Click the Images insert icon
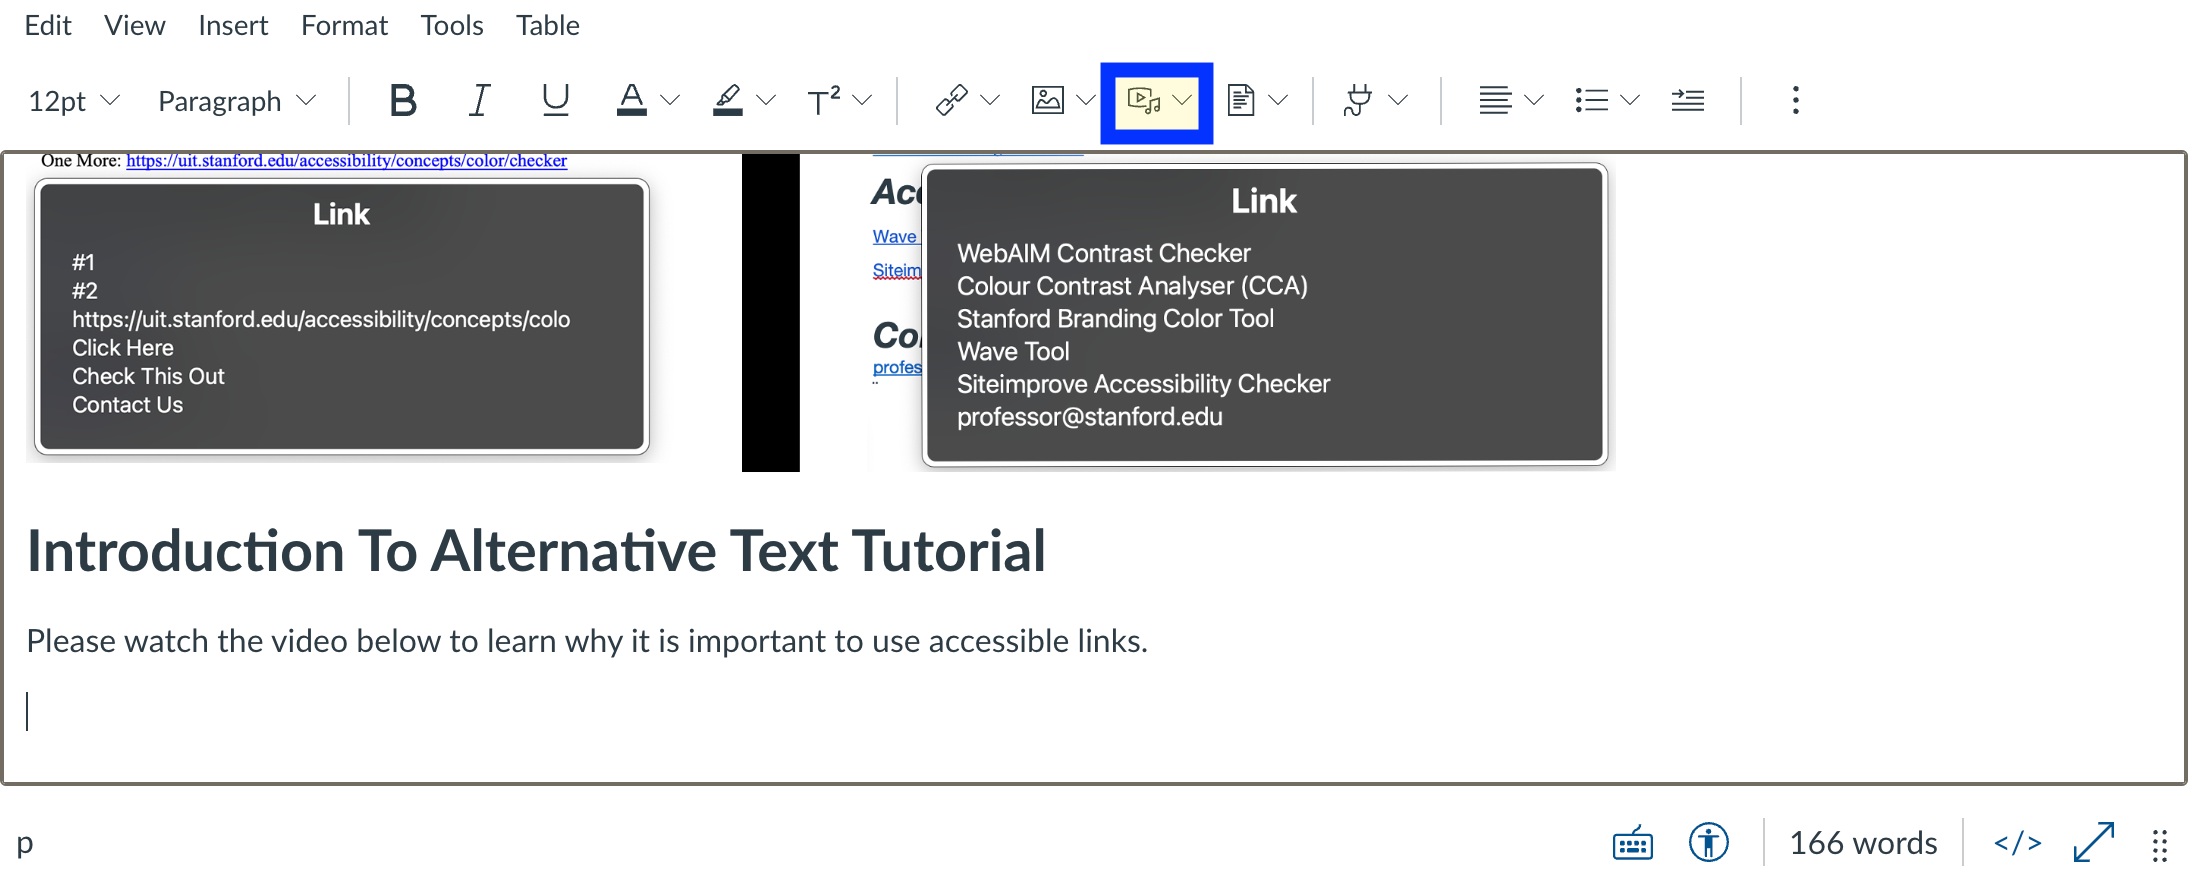 pos(1047,100)
